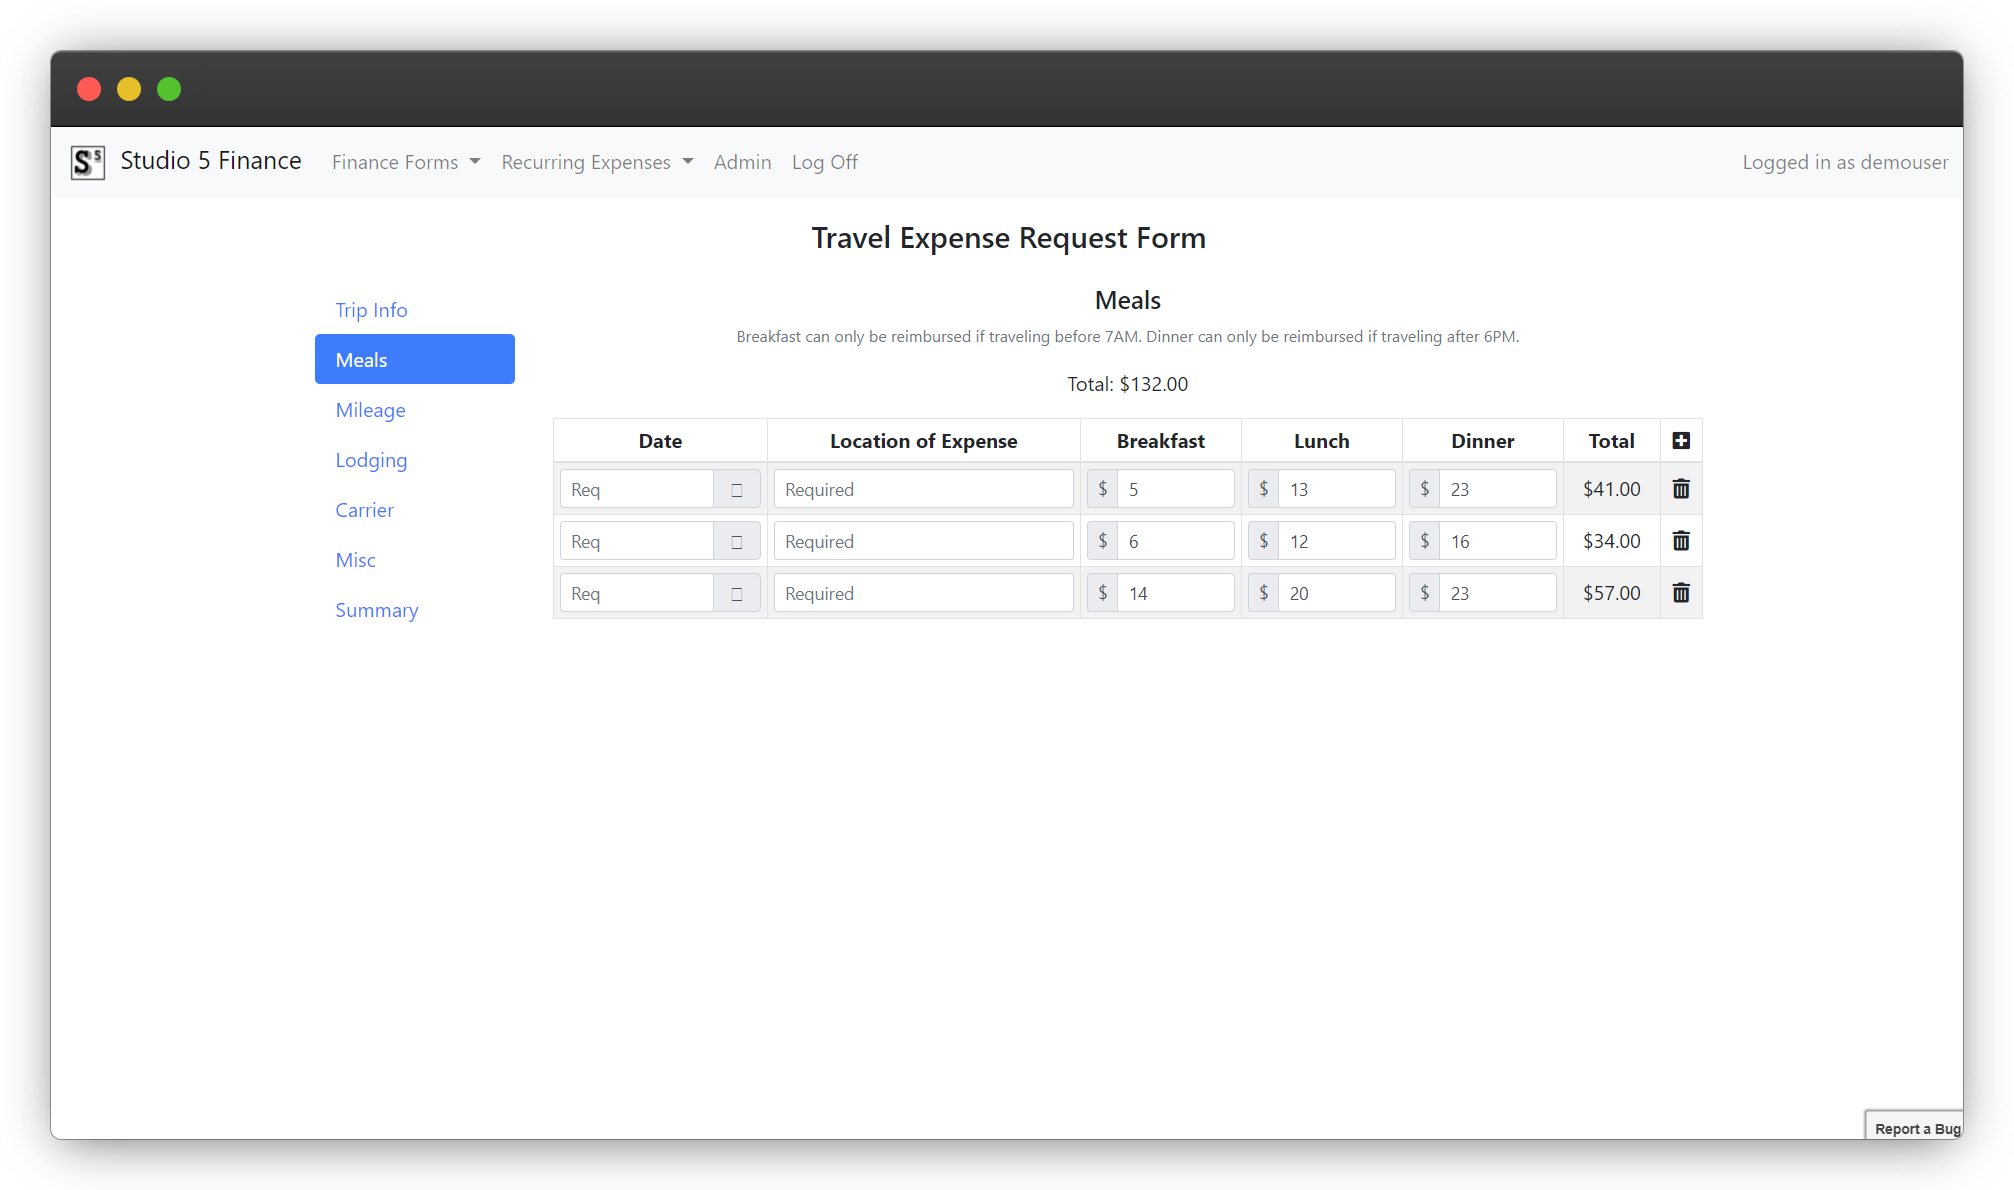Open calendar picker in third row date

737,594
